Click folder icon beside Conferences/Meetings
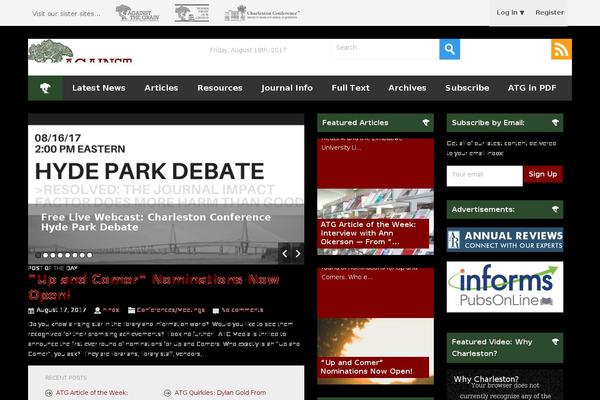Screen dimensions: 600x400 (x=131, y=310)
